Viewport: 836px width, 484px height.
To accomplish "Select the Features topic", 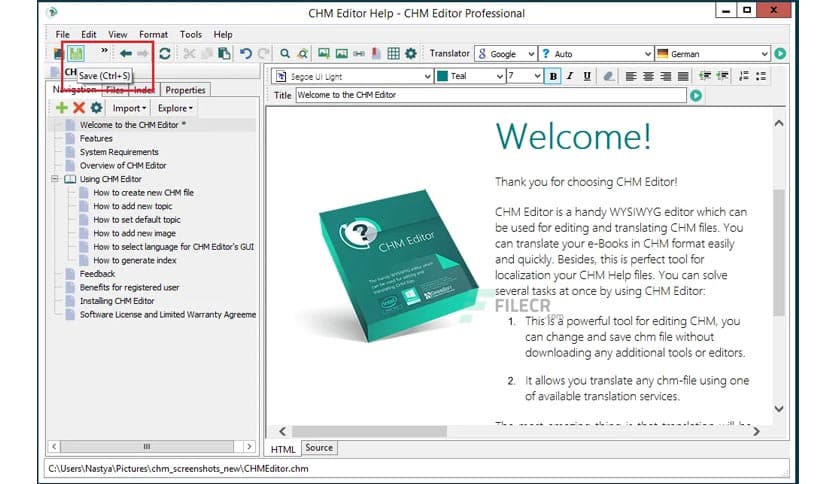I will pyautogui.click(x=96, y=139).
